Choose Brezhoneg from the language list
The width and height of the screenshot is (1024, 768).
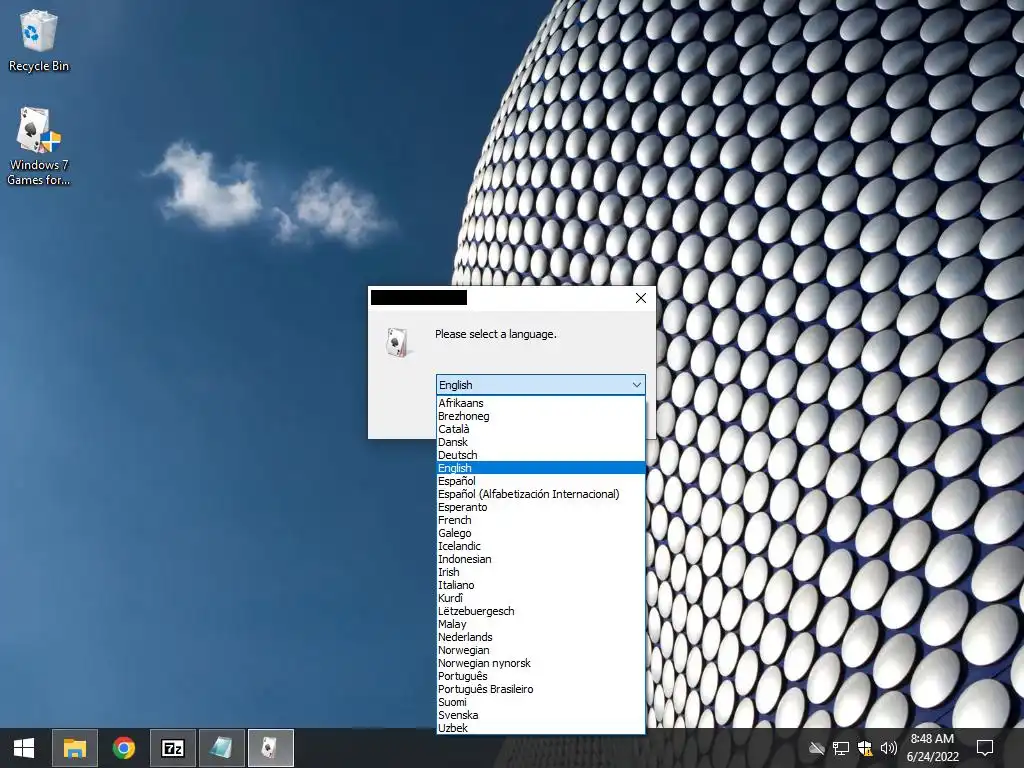(541, 416)
